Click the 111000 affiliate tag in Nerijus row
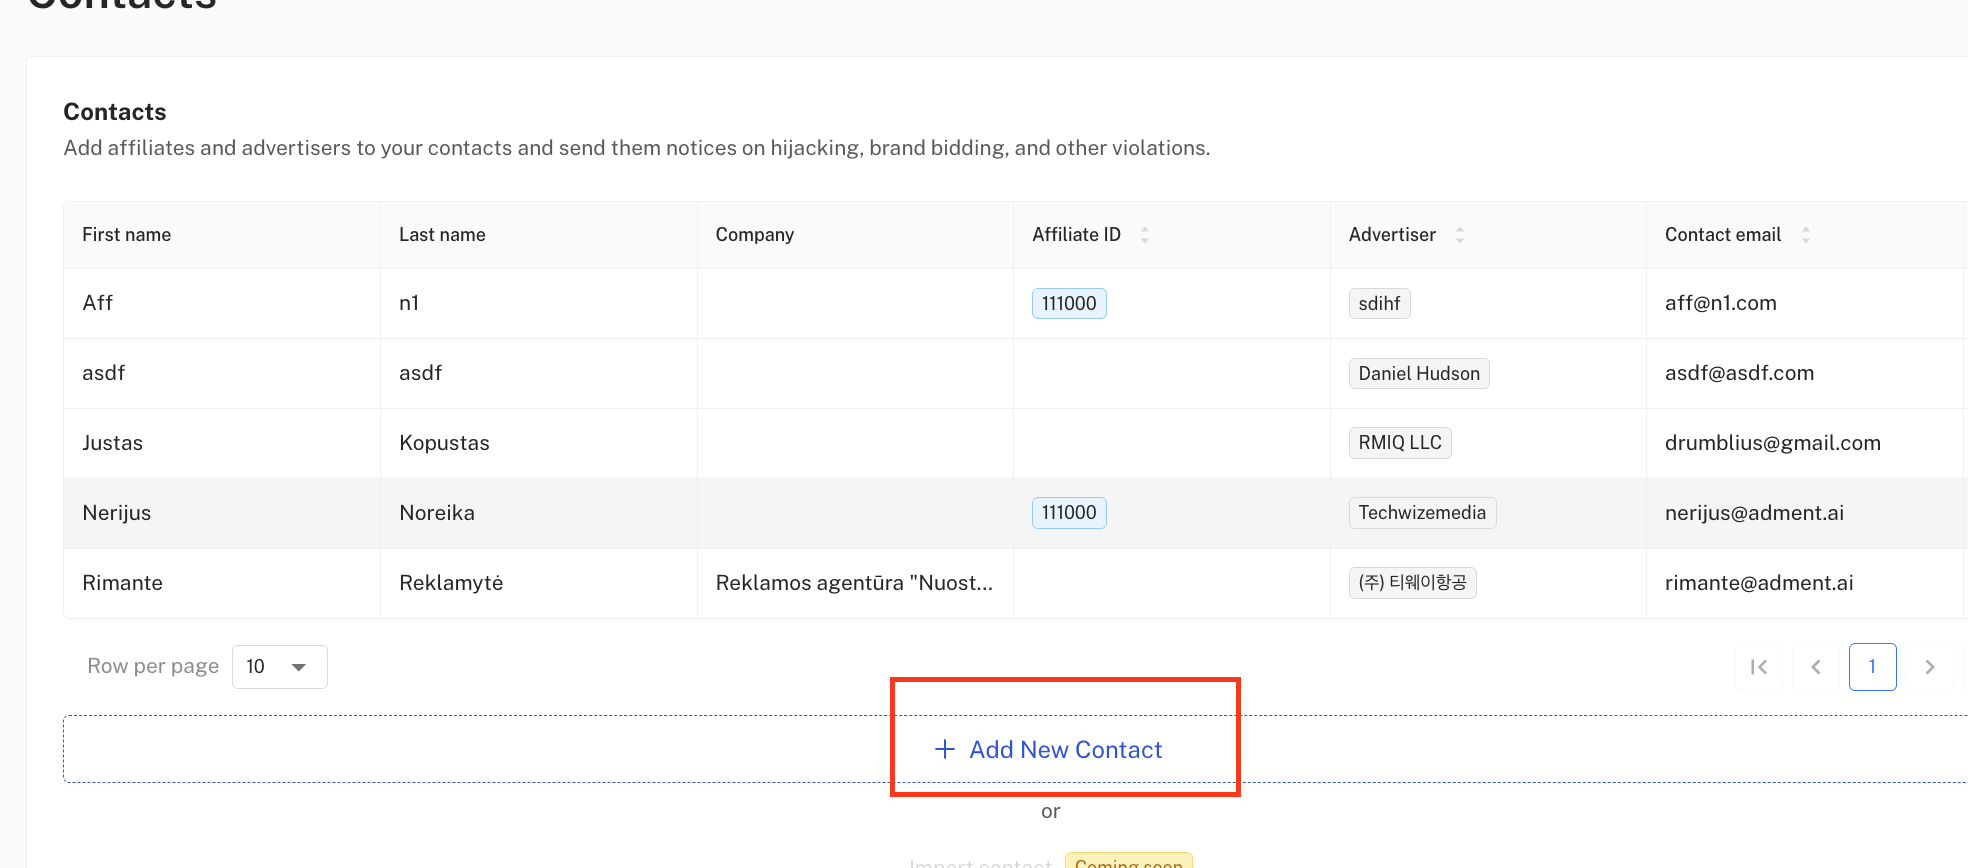 1069,513
